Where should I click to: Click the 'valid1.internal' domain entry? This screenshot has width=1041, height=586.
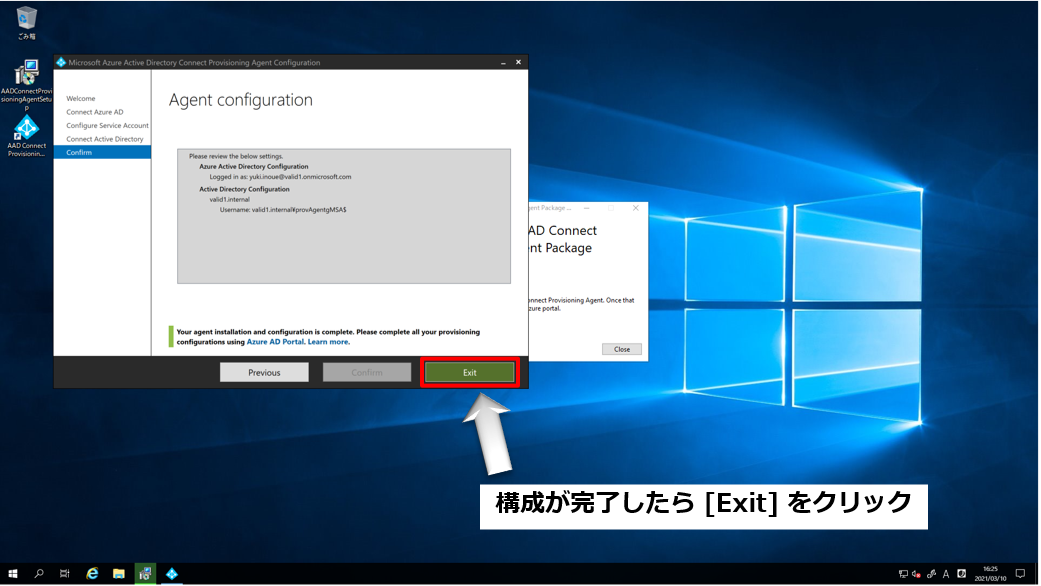point(230,199)
